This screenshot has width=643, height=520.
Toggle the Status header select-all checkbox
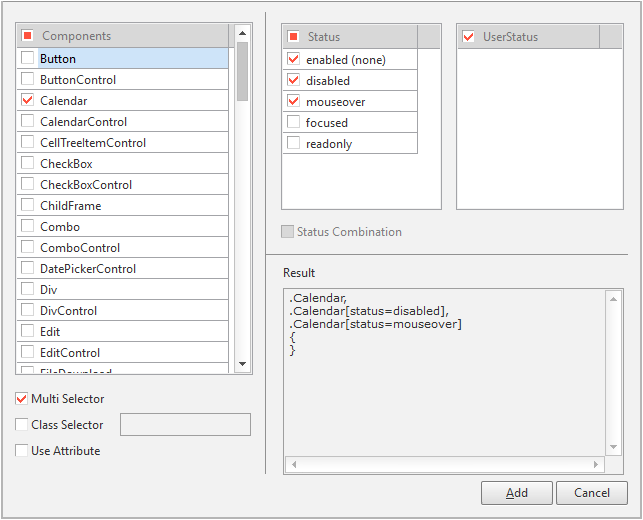[294, 38]
